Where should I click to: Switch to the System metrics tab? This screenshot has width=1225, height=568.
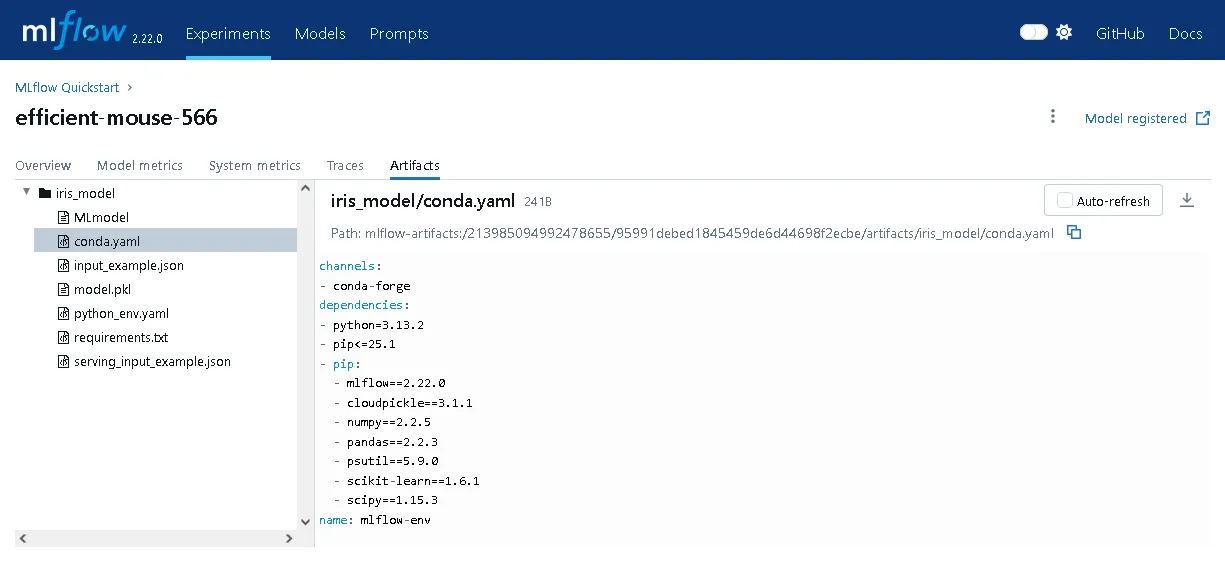click(x=255, y=165)
